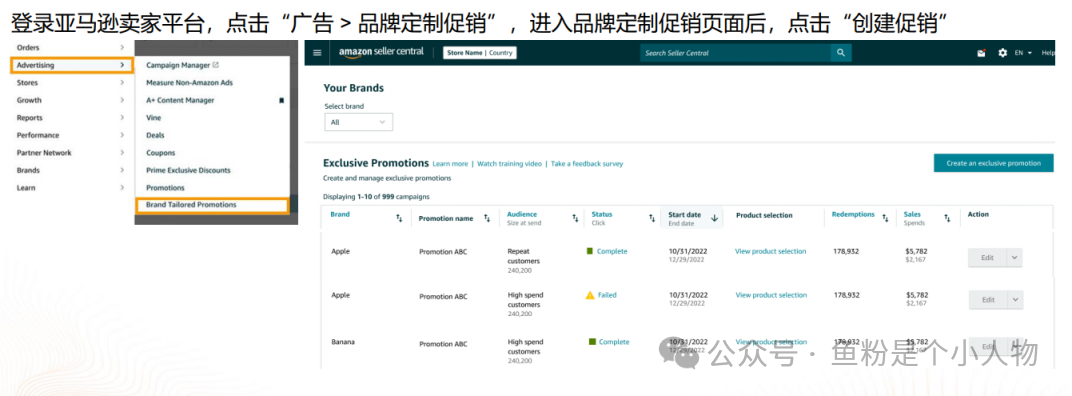This screenshot has width=1072, height=396.
Task: Open the Select brand dropdown
Action: 358,122
